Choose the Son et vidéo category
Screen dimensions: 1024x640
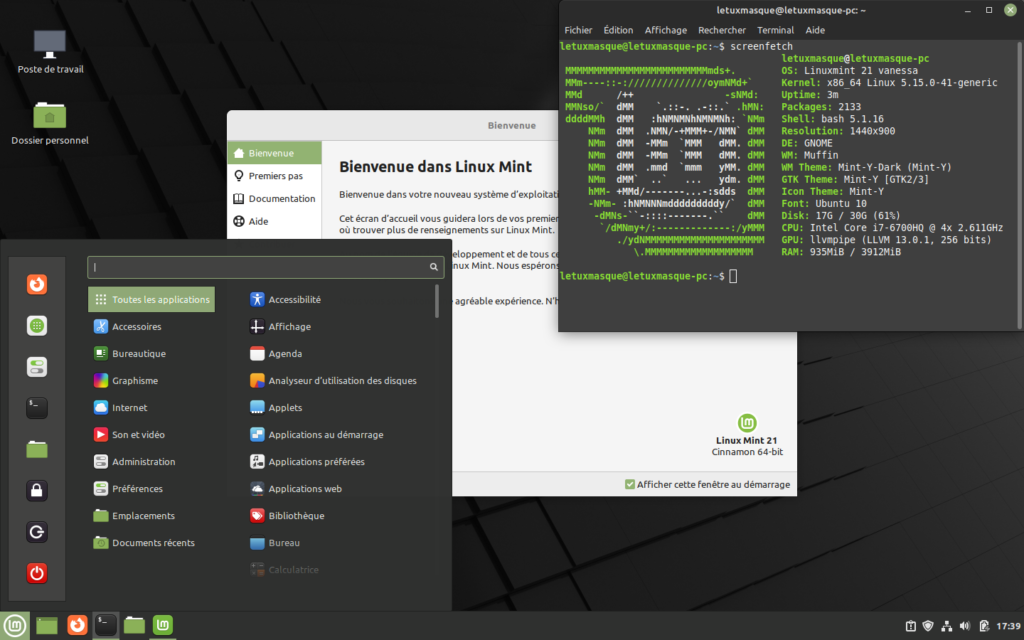click(x=129, y=434)
